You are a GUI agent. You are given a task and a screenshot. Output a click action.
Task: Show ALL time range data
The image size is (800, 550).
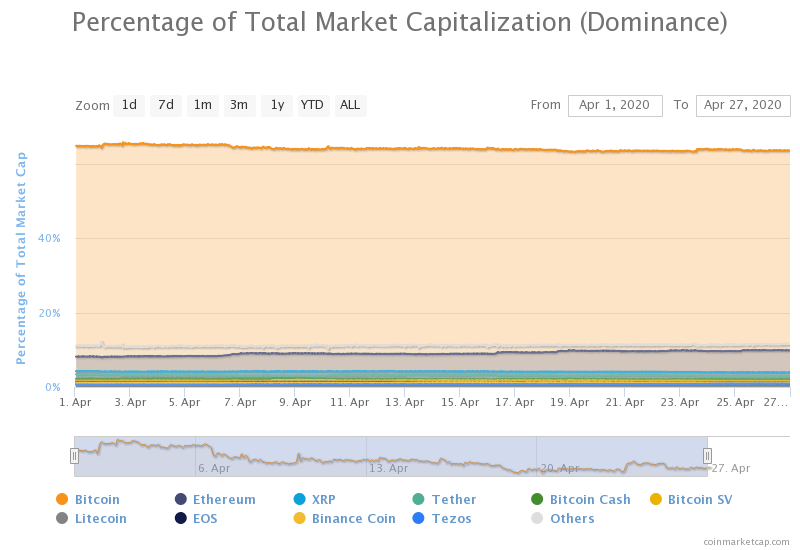350,105
